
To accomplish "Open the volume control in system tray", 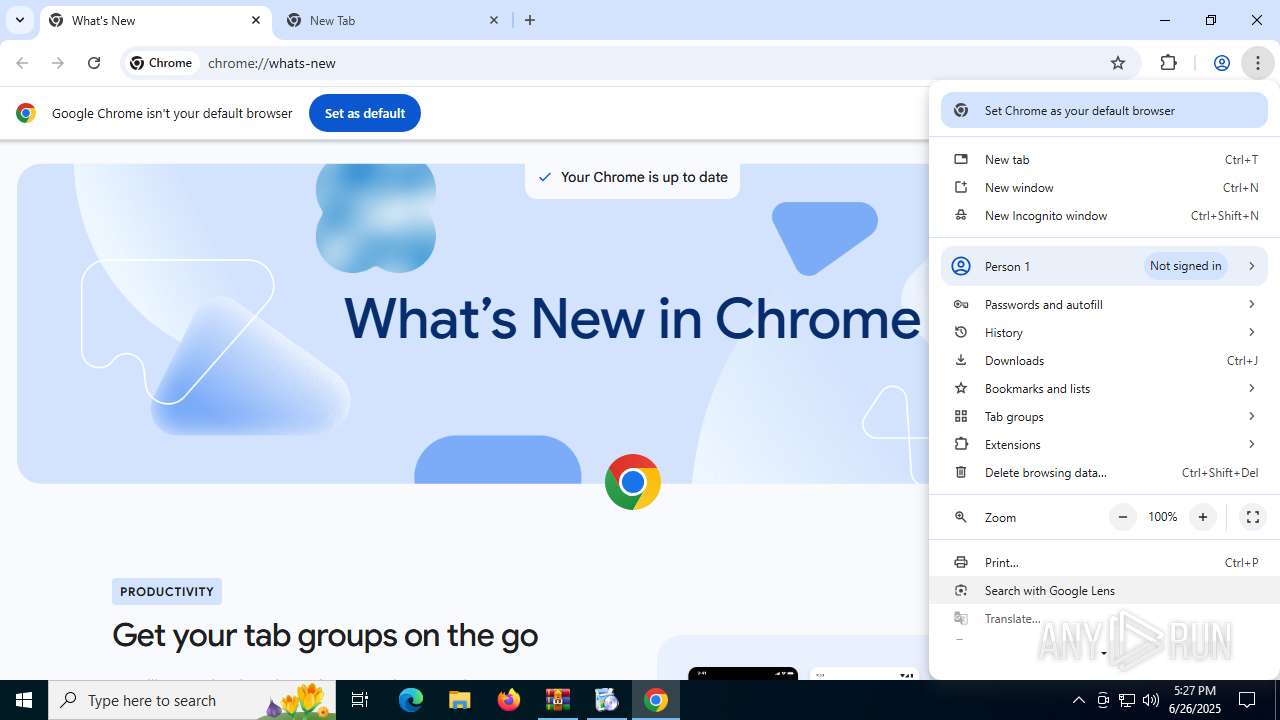I will pos(1150,700).
